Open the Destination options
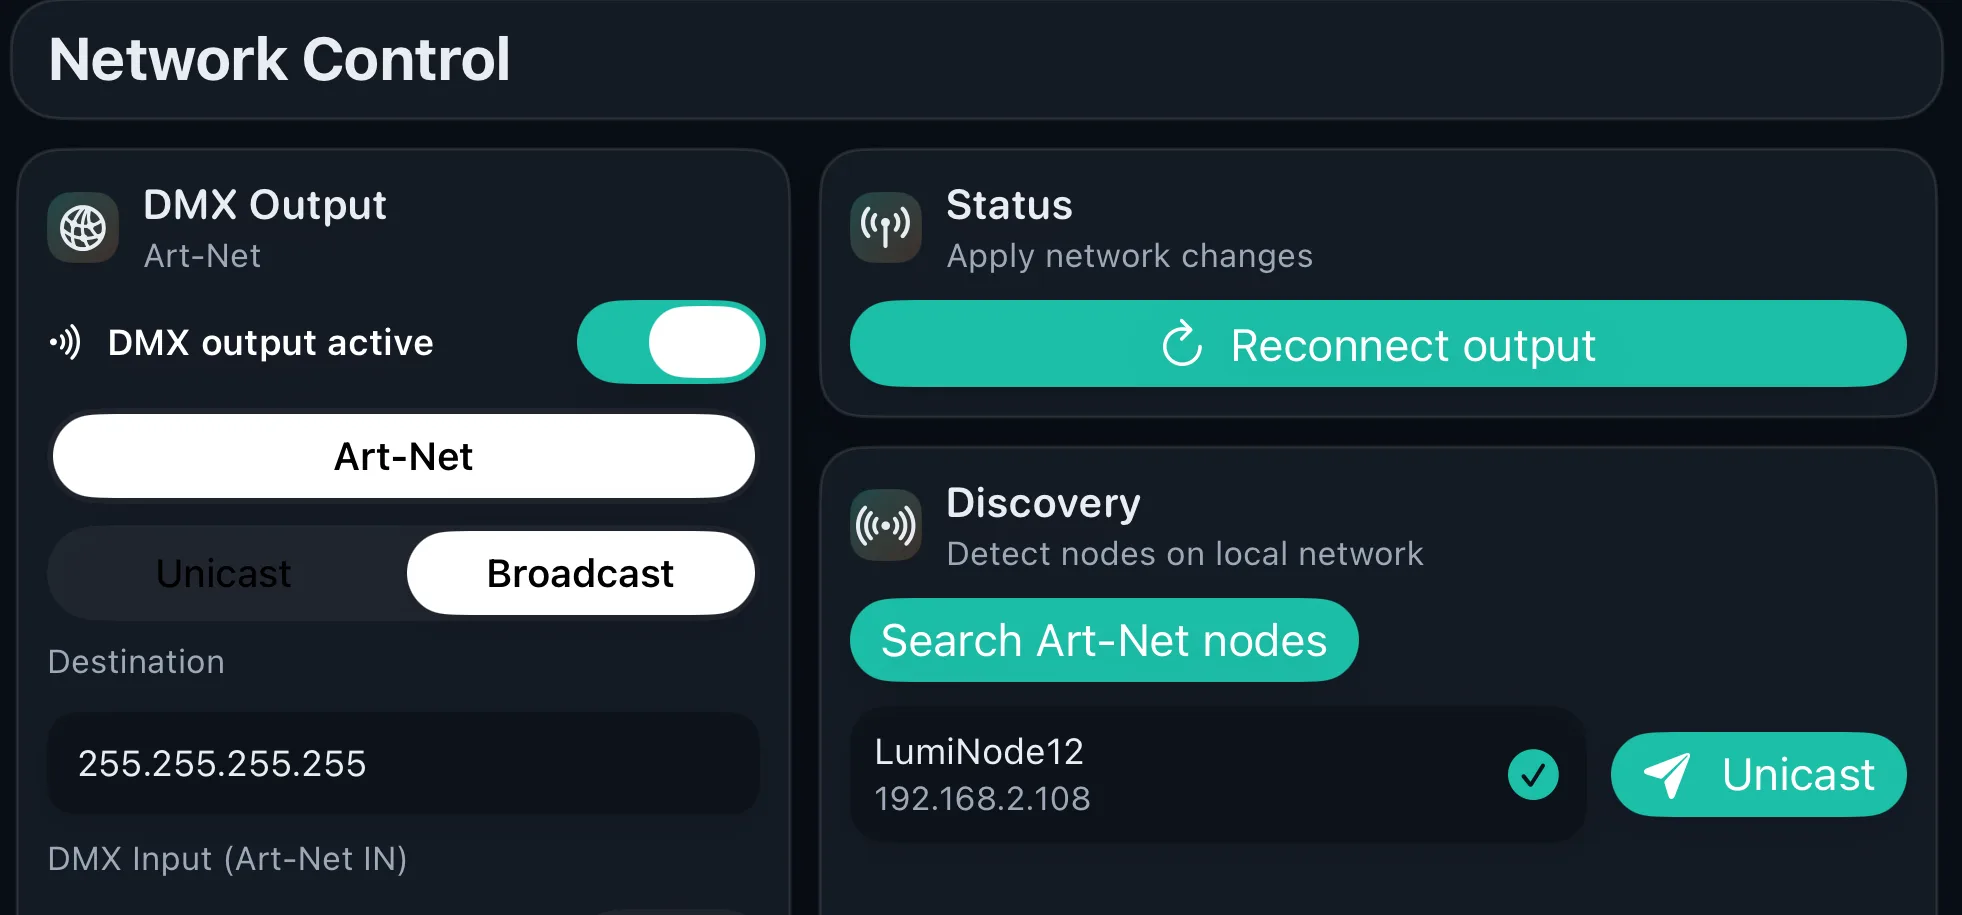 (x=136, y=661)
